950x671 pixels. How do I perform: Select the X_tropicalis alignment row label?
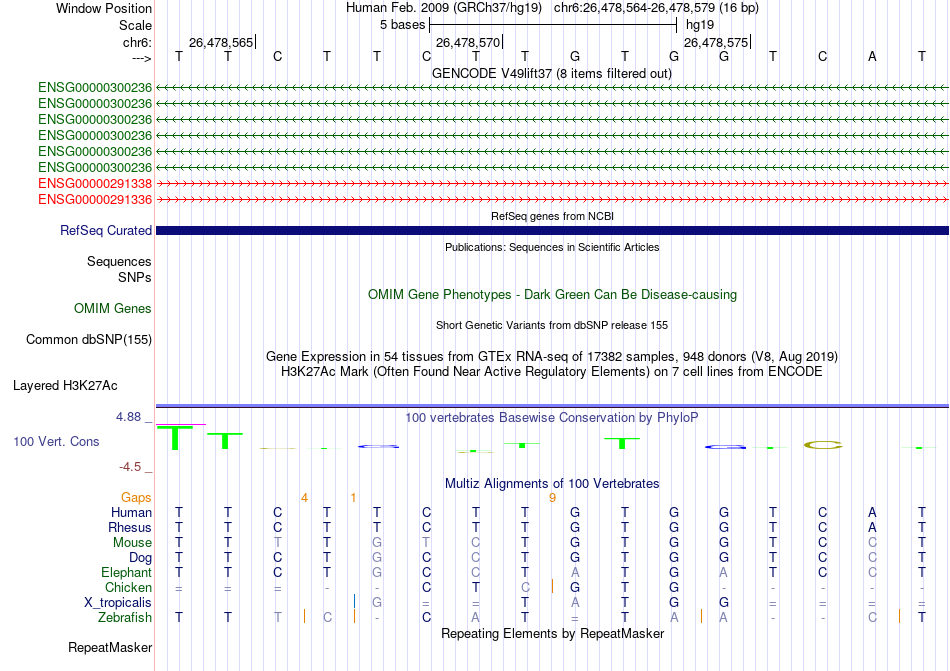[x=118, y=603]
